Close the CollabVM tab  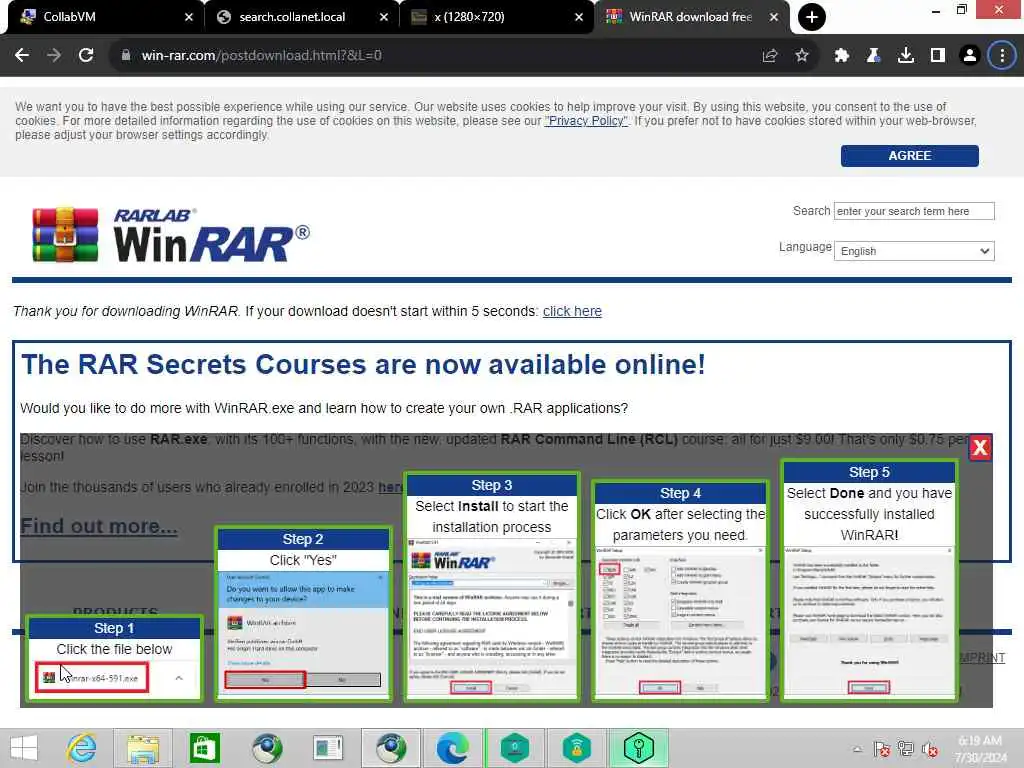(189, 17)
